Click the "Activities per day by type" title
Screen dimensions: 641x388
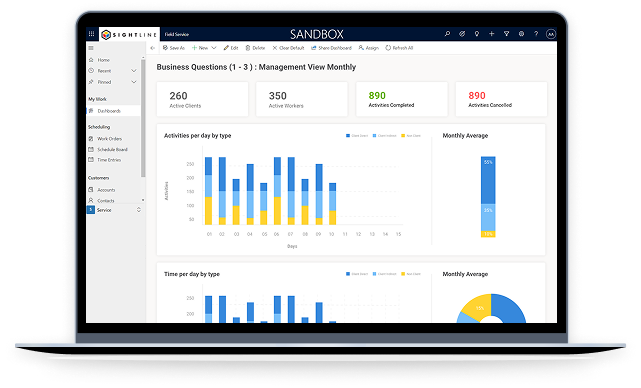(x=197, y=135)
